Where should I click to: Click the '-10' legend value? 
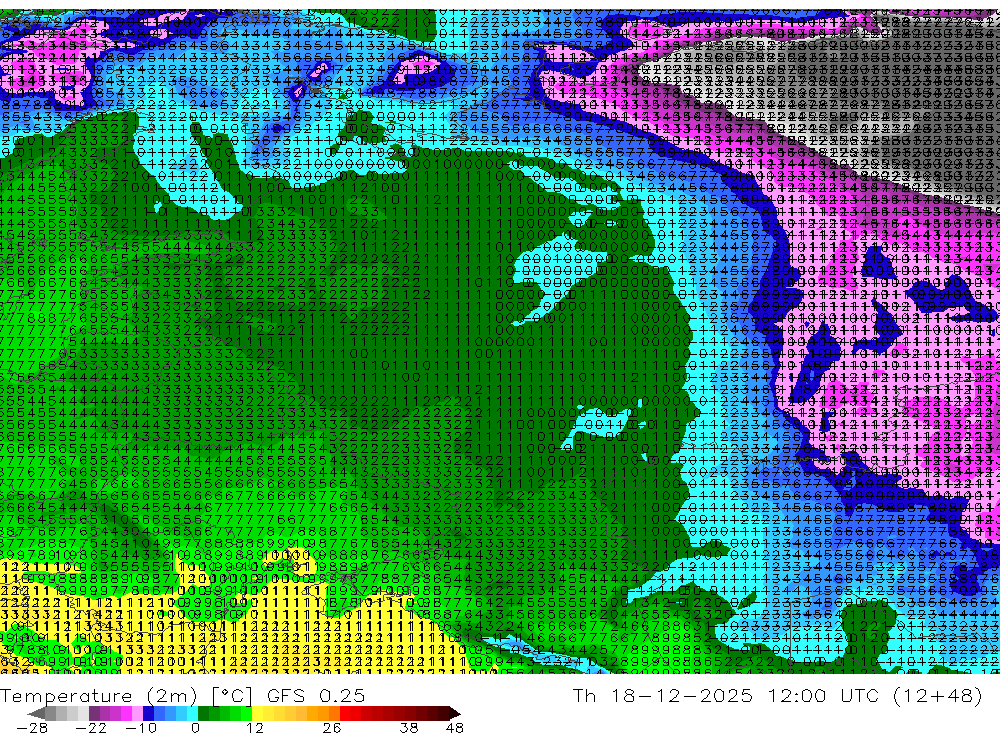141,728
